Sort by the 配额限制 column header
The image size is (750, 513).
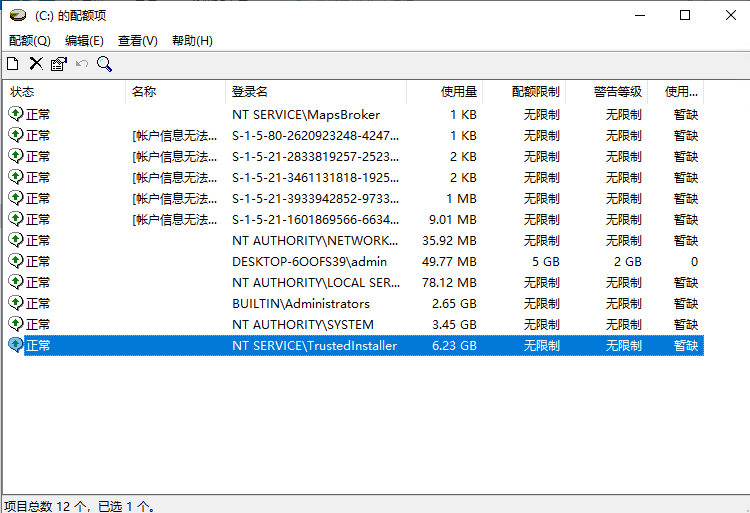tap(524, 92)
